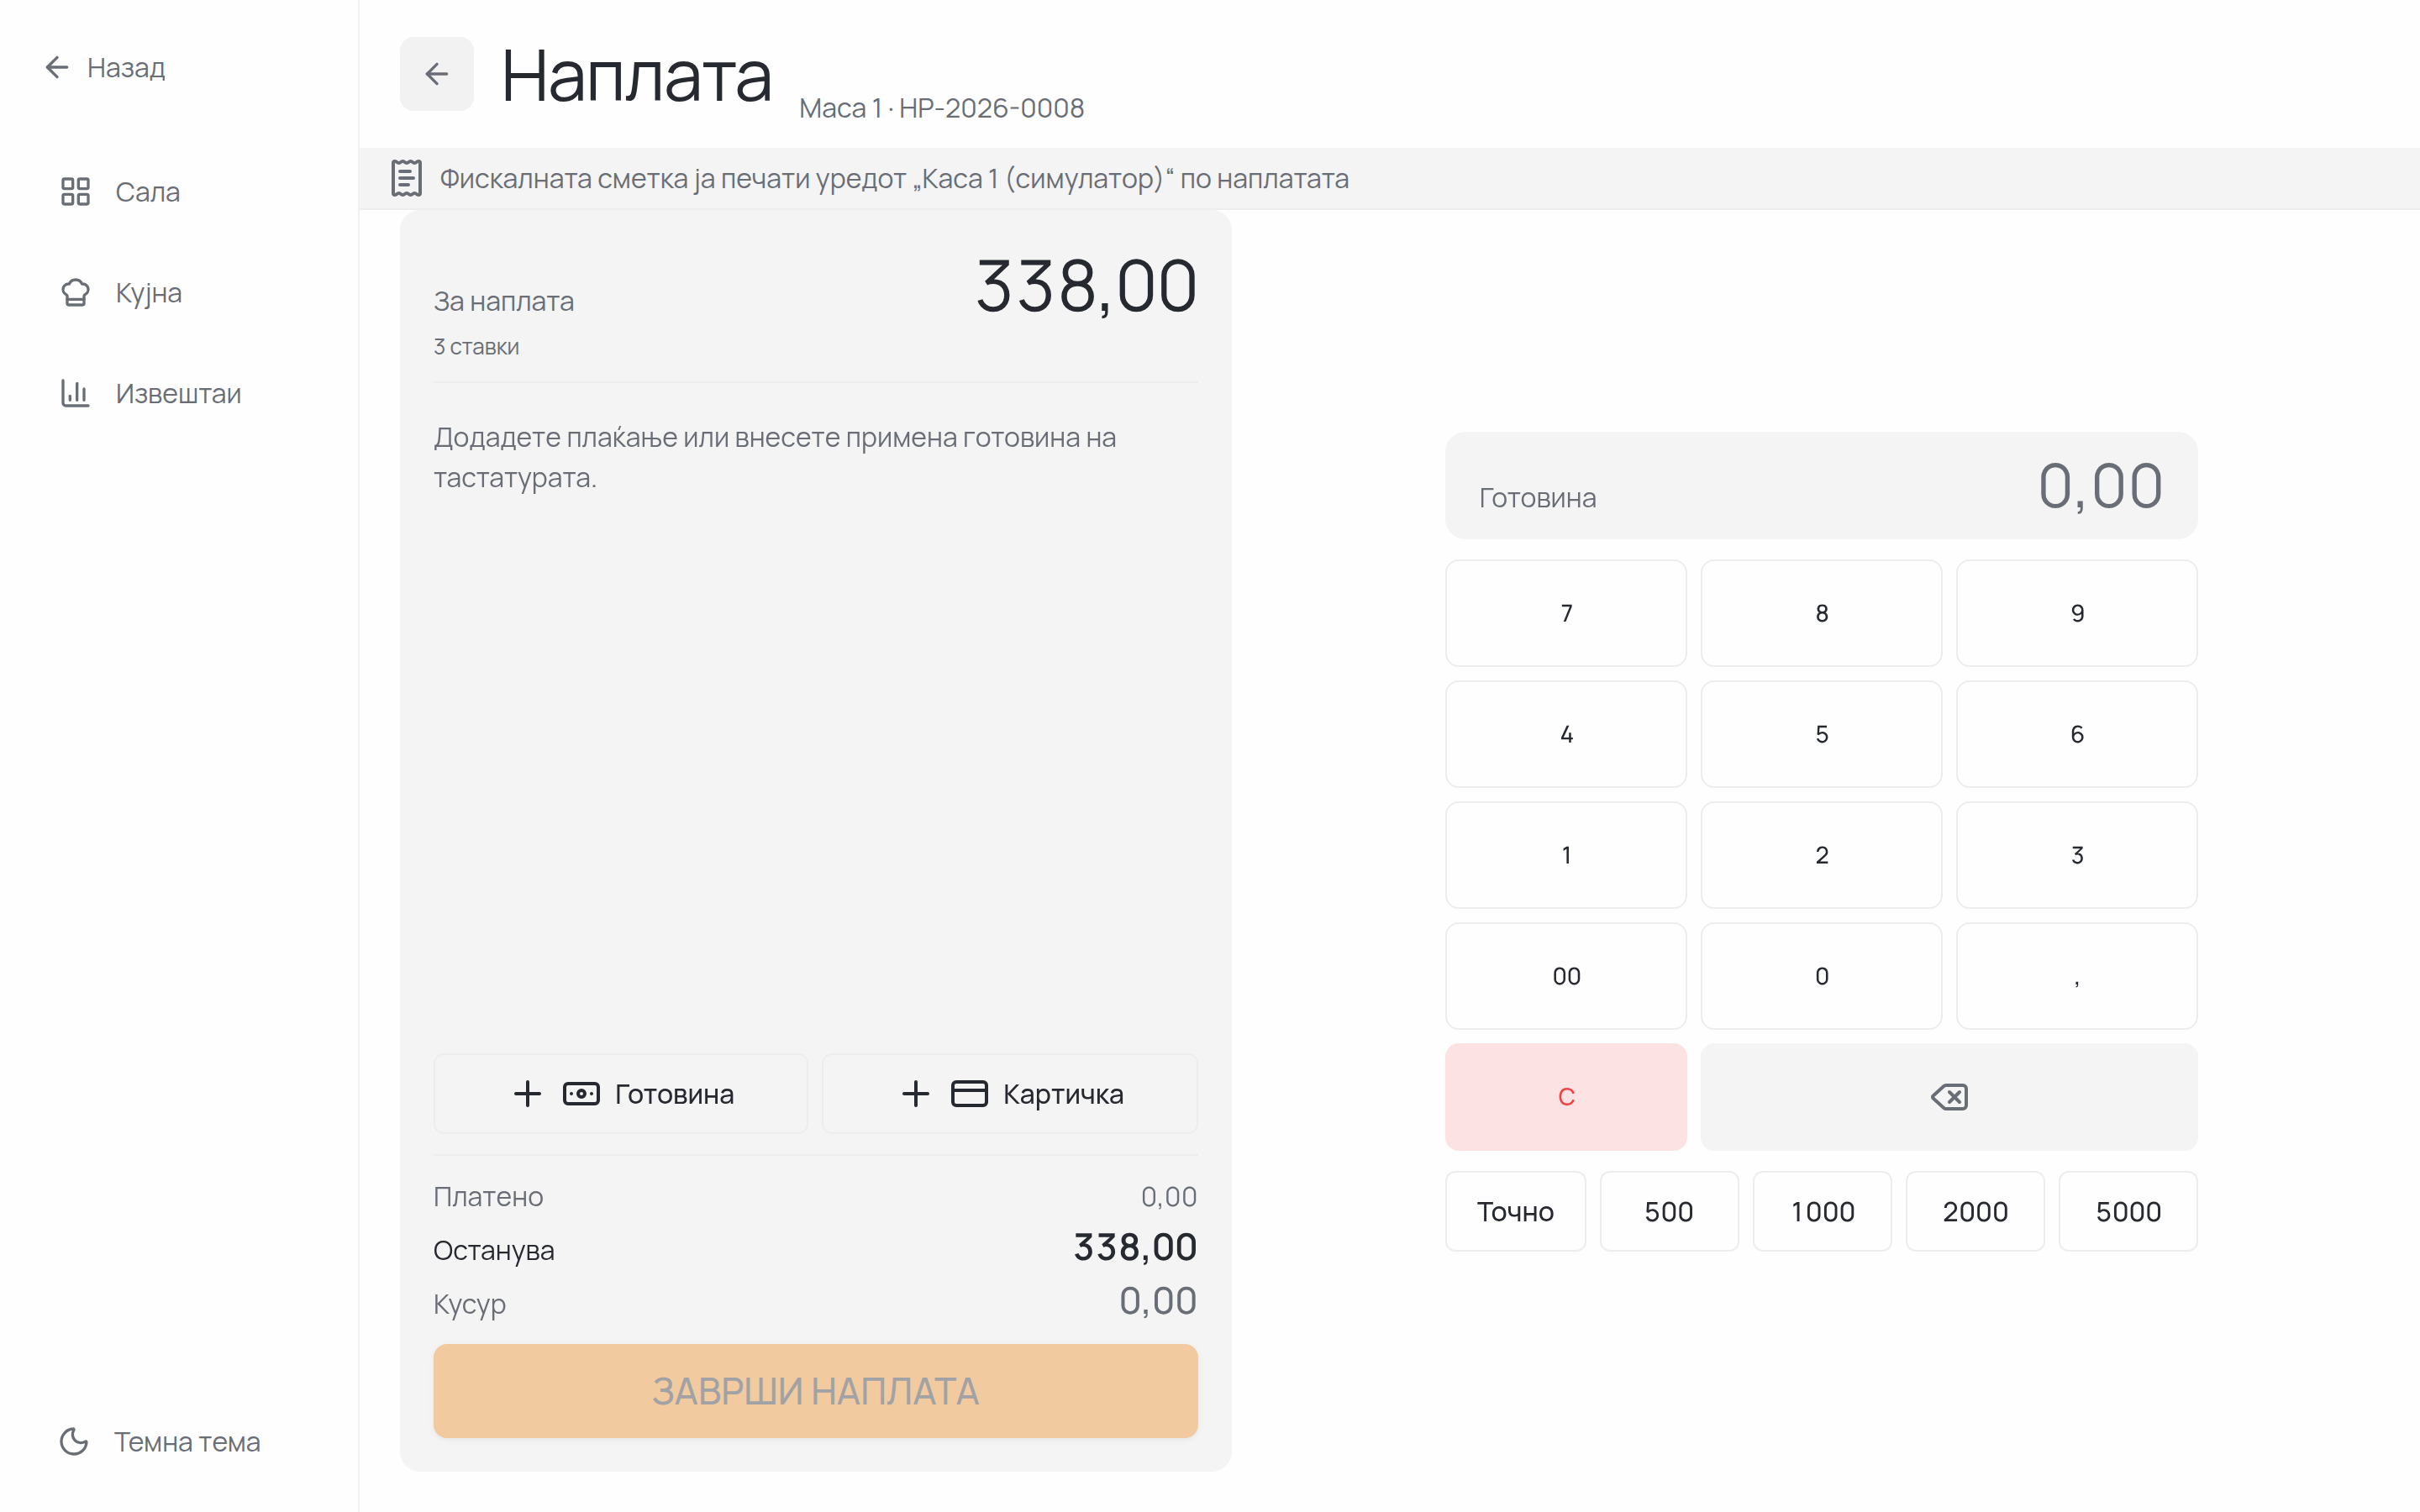Click the Готовина amount display field

tap(1821, 486)
